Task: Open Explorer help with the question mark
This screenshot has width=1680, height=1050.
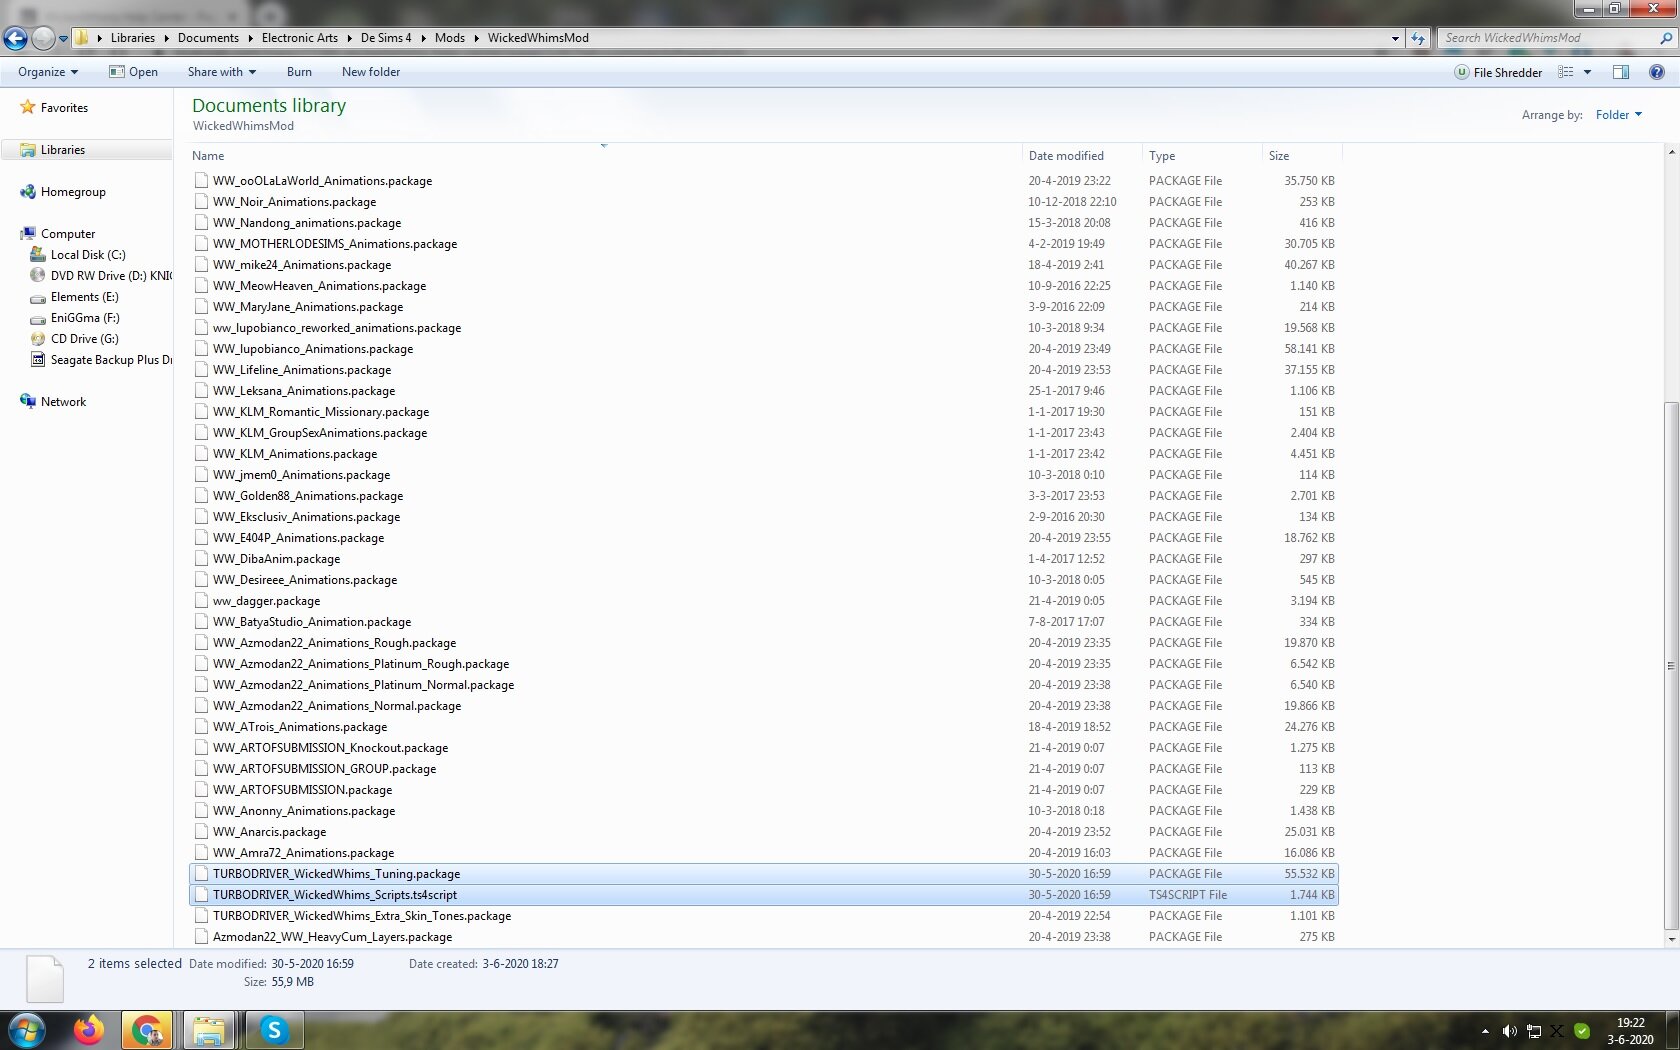Action: (1657, 72)
